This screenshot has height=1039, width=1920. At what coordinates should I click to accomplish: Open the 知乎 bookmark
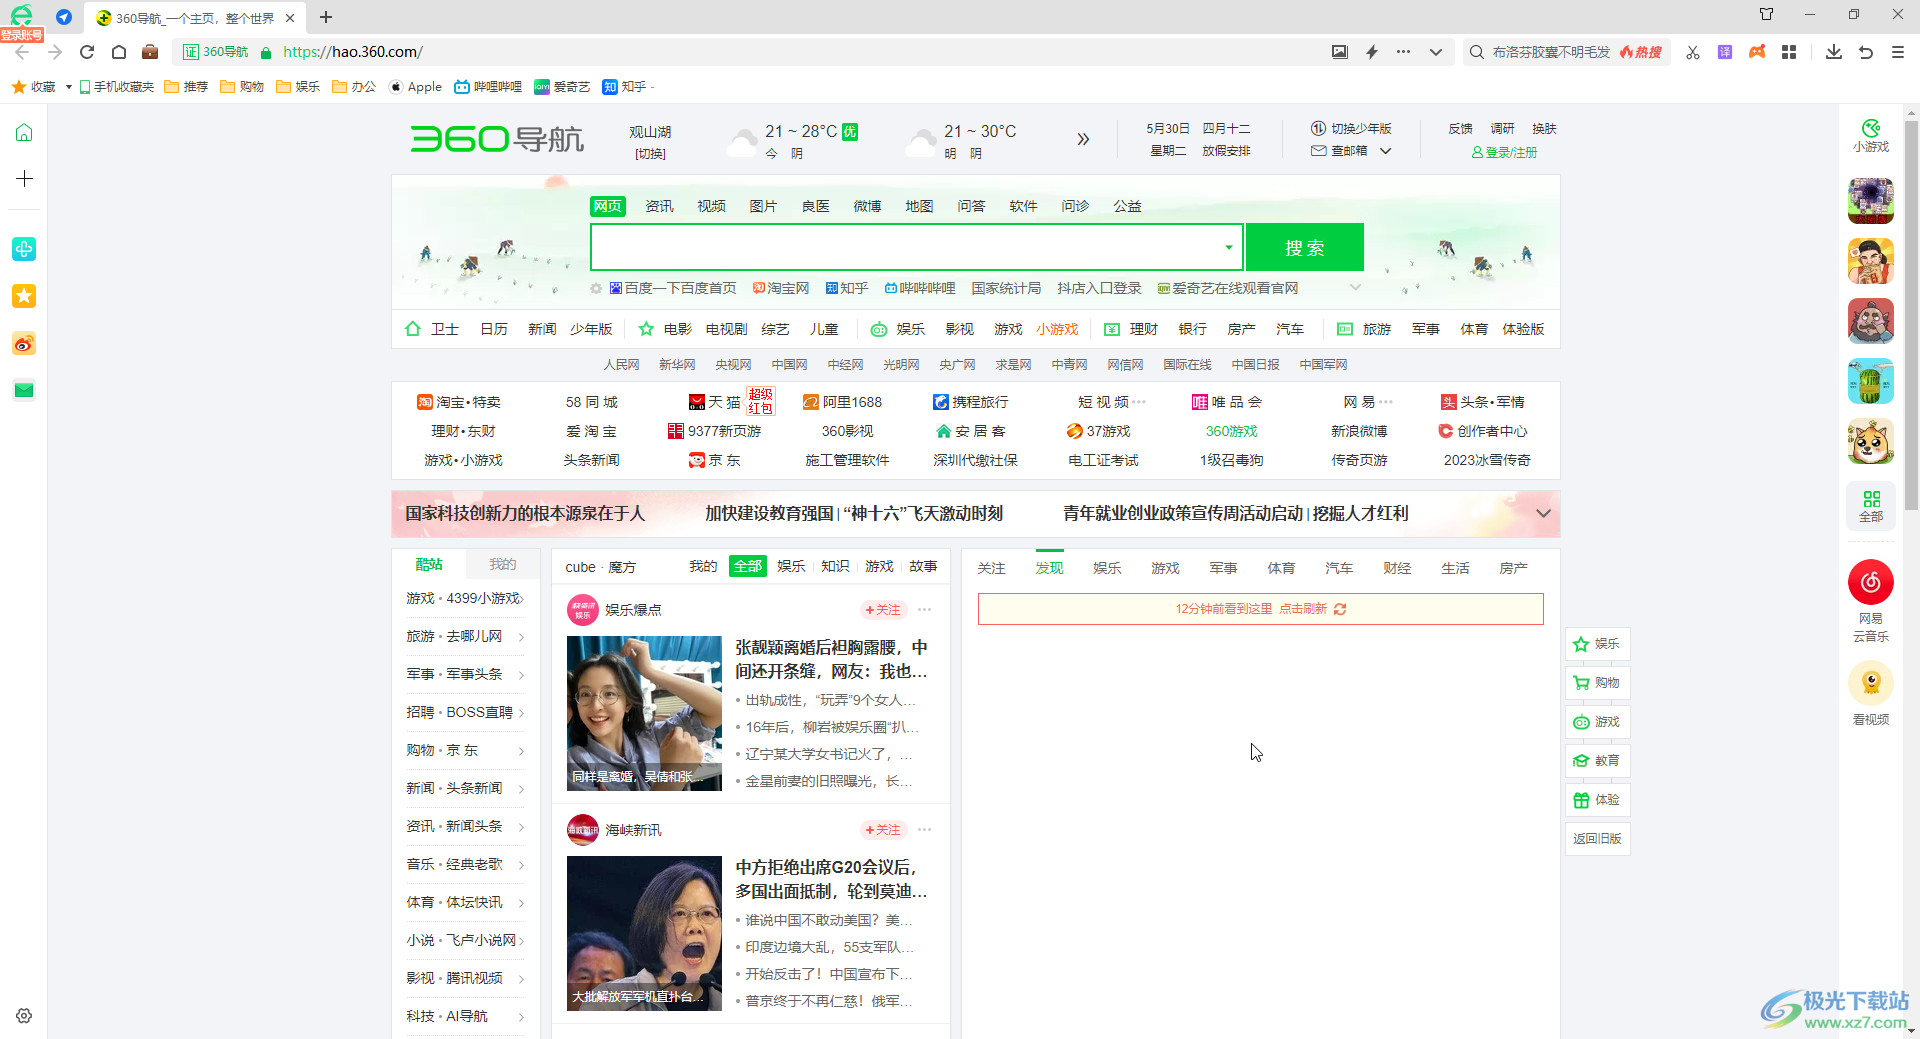point(625,87)
